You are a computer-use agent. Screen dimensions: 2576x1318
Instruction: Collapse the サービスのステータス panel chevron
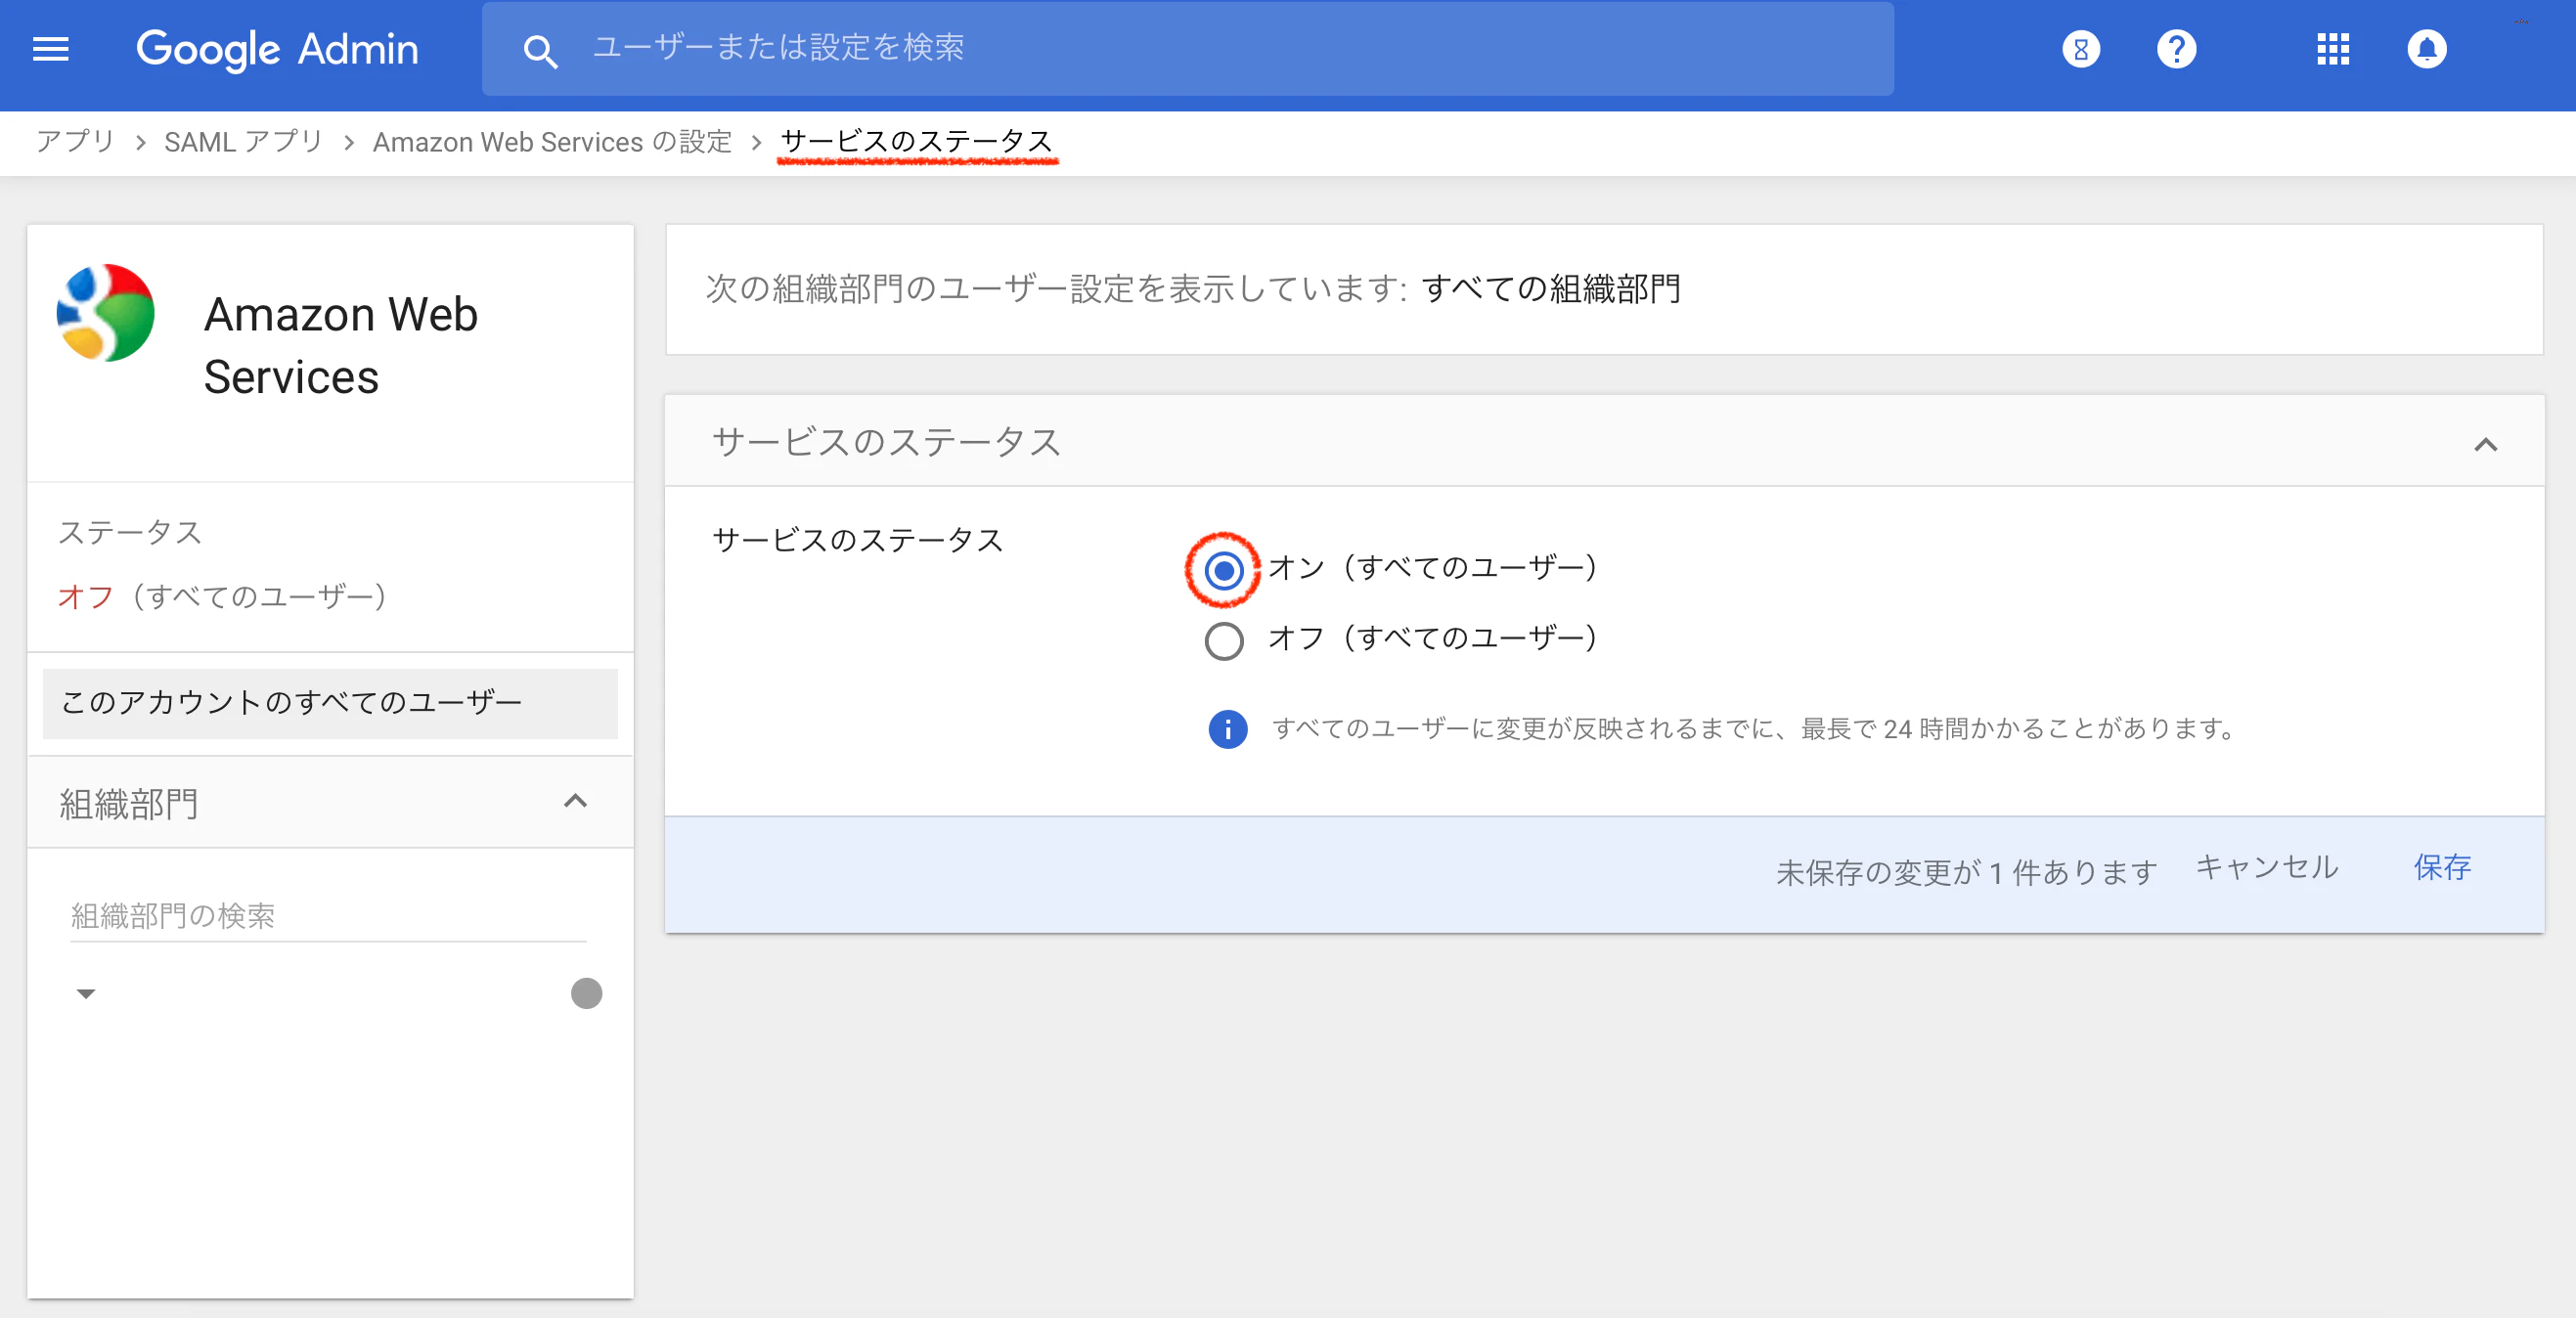click(2486, 444)
